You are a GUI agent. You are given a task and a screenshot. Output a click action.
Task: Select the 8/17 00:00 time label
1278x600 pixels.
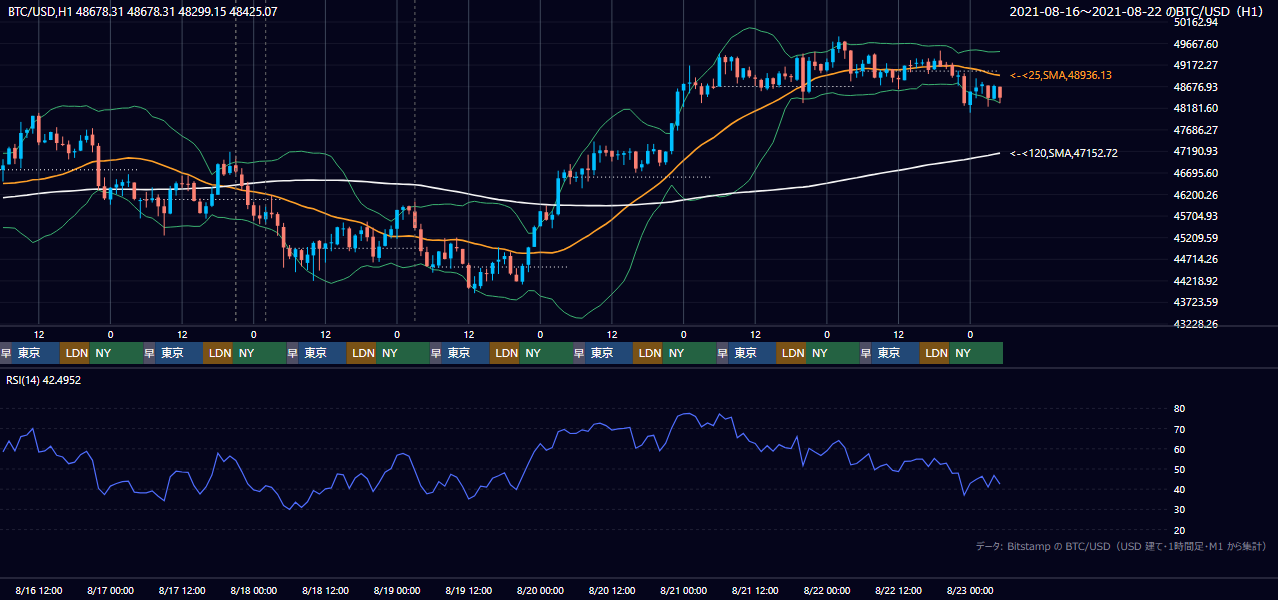110,590
